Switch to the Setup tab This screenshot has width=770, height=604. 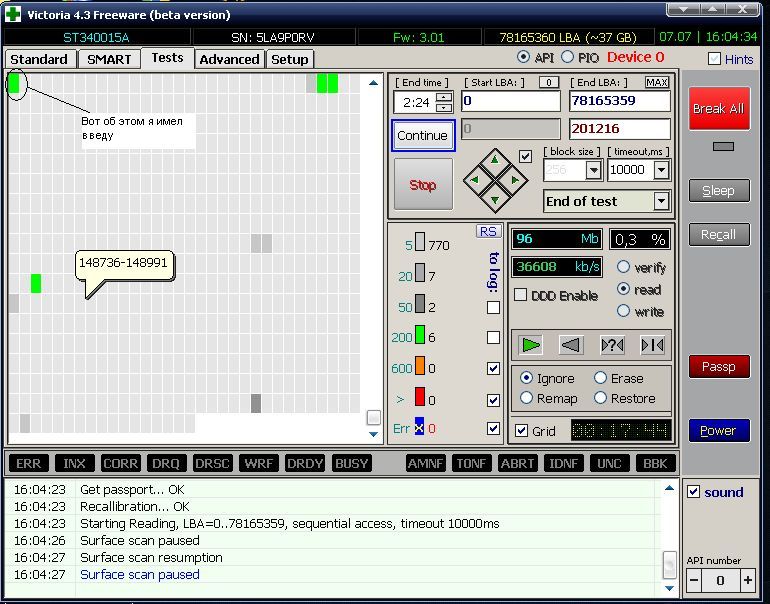(x=290, y=59)
